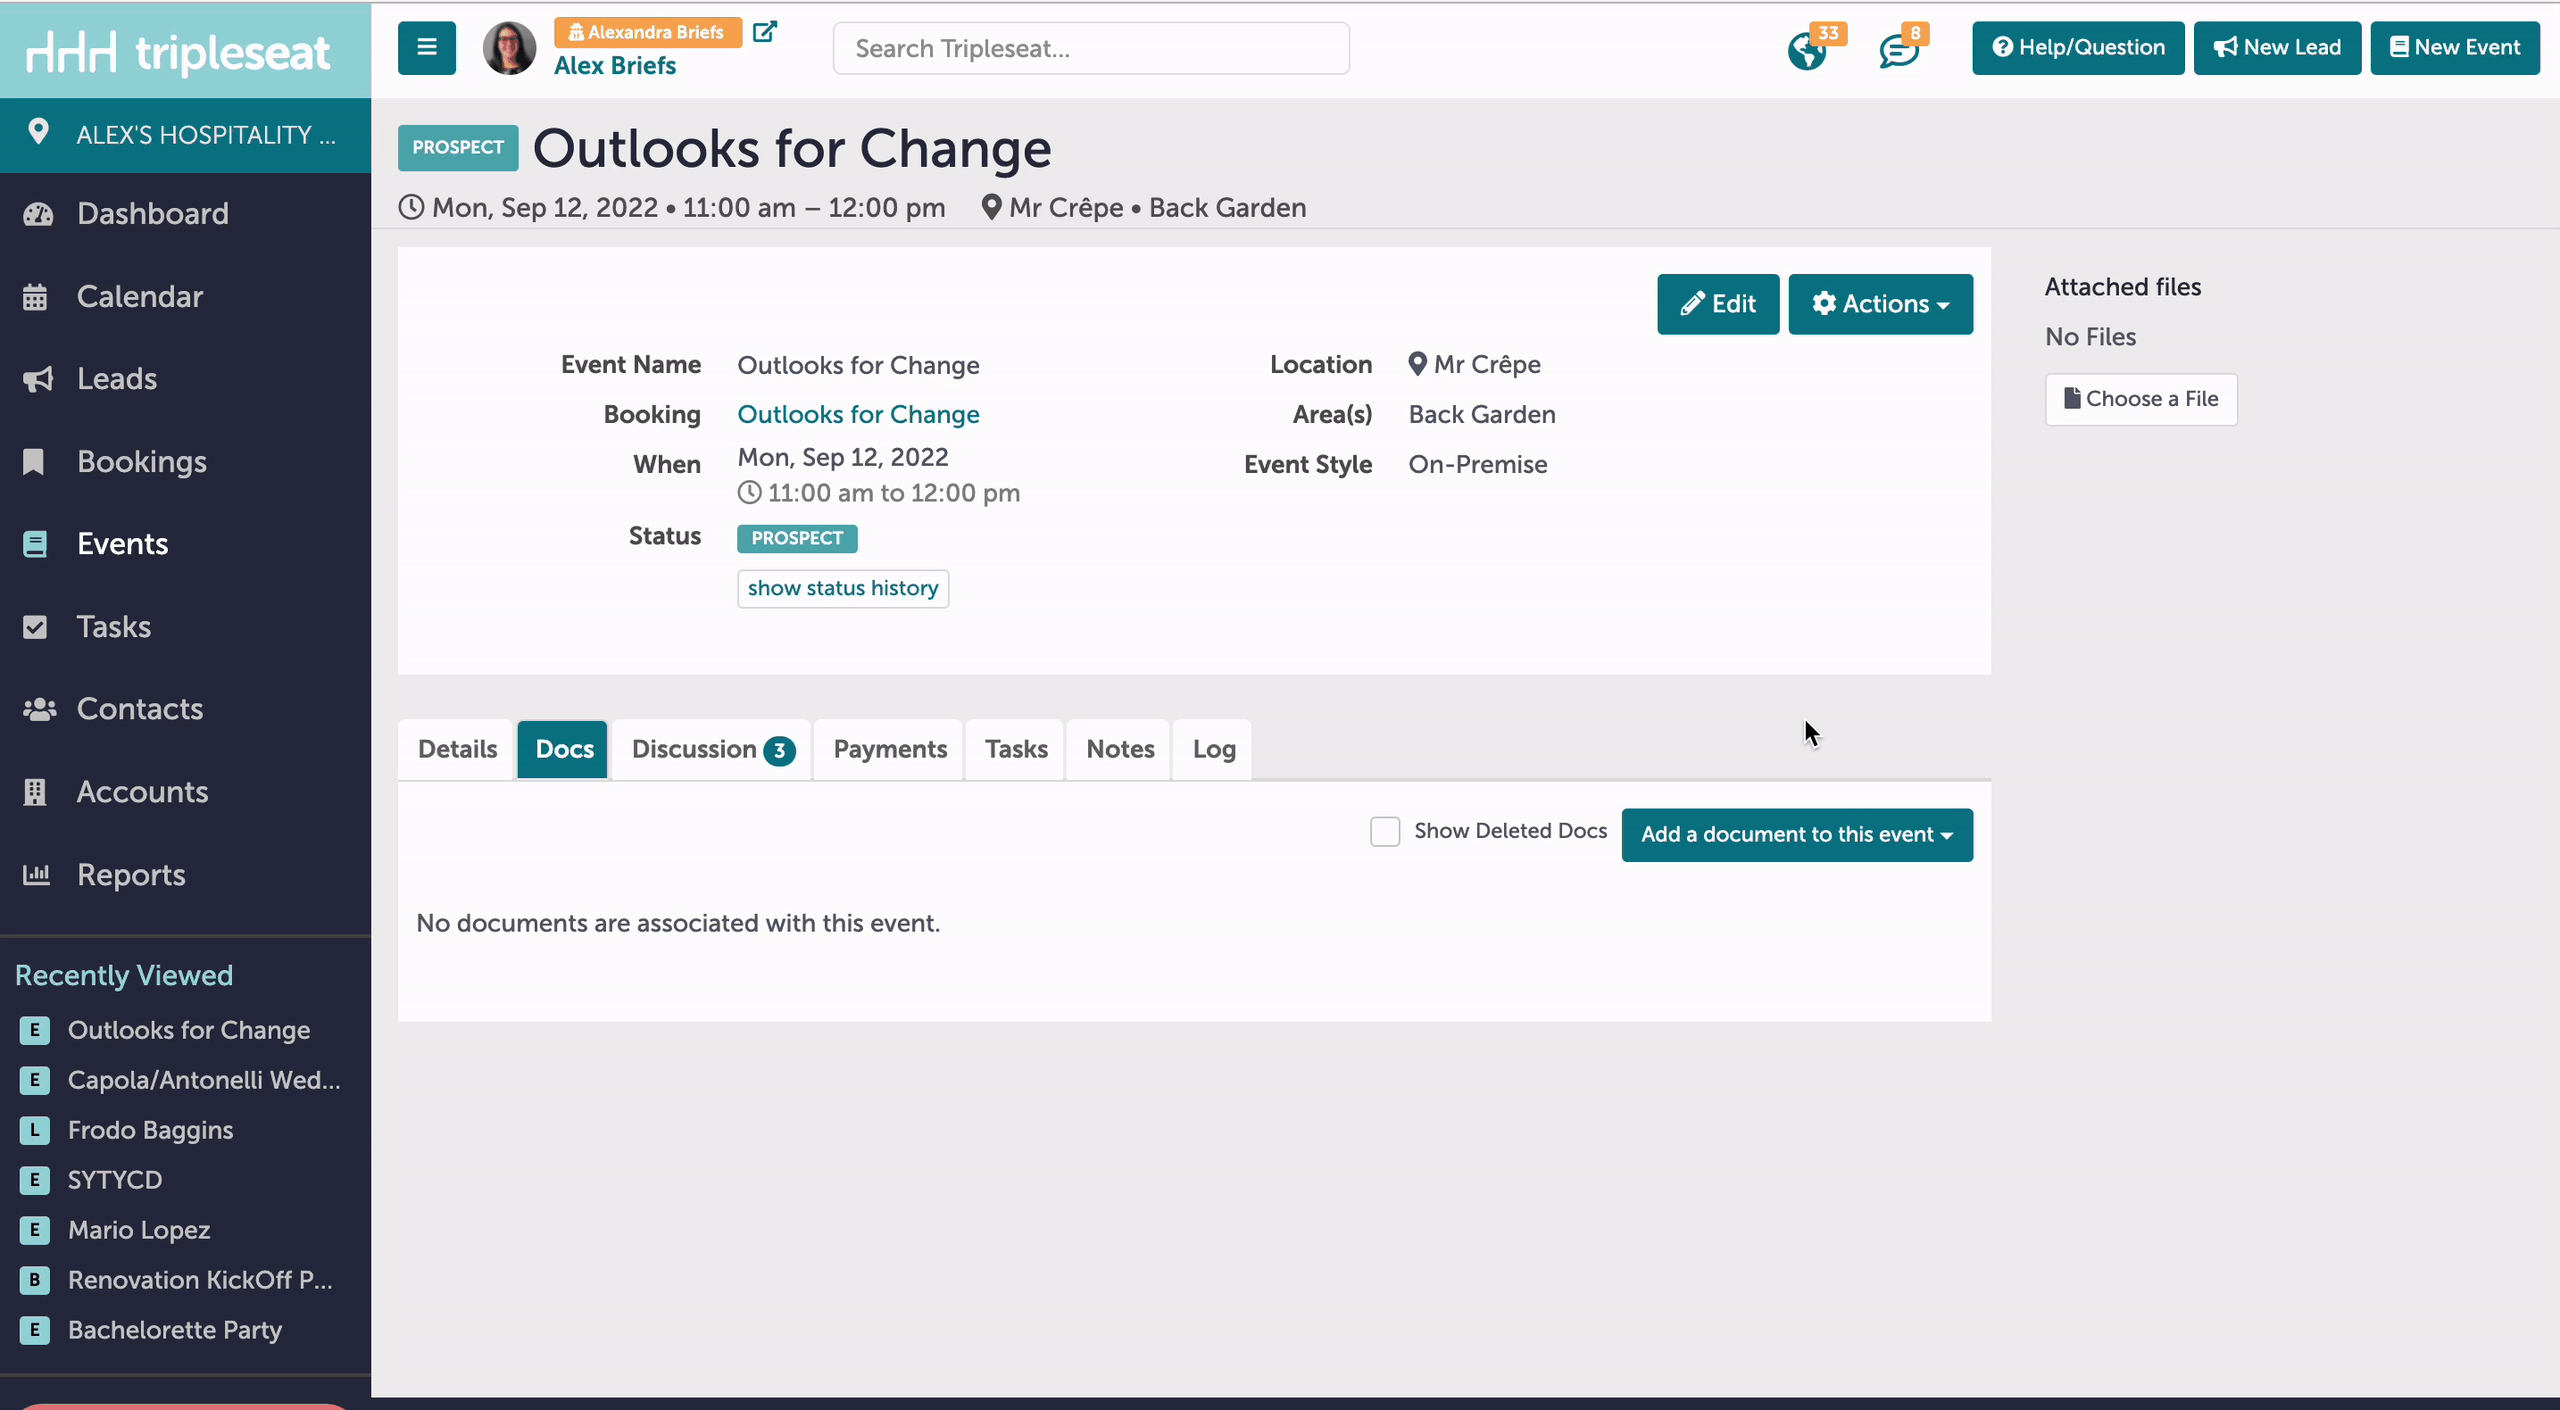Click the PROSPECT label in Status row
Image resolution: width=2560 pixels, height=1410 pixels.
(797, 538)
